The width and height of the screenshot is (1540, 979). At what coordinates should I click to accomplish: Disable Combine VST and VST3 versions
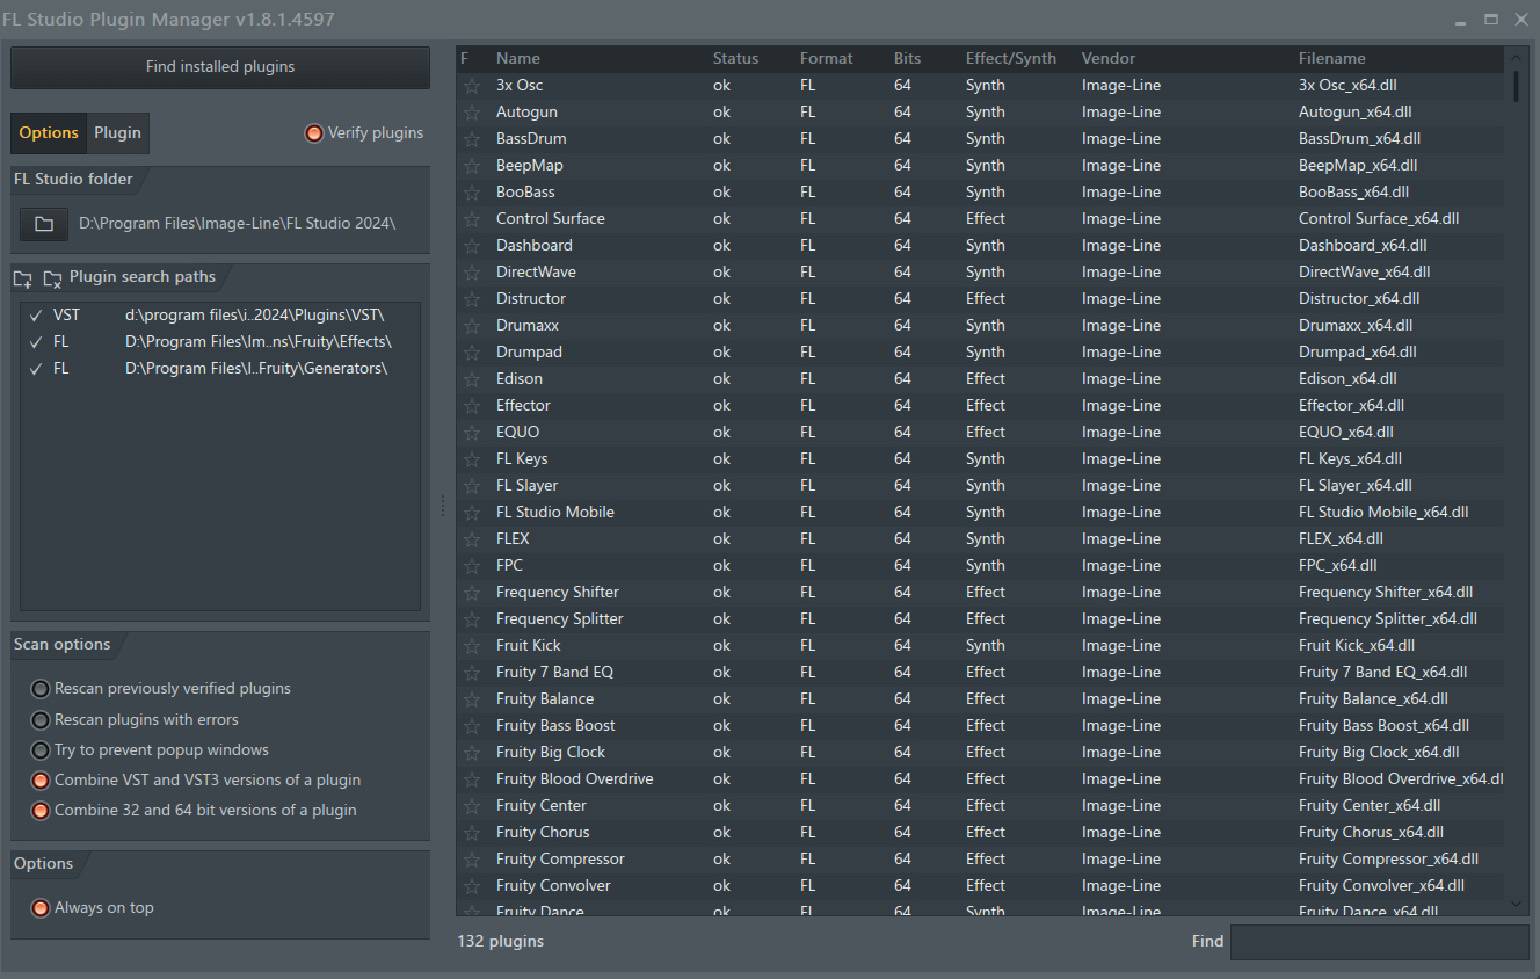(x=40, y=780)
